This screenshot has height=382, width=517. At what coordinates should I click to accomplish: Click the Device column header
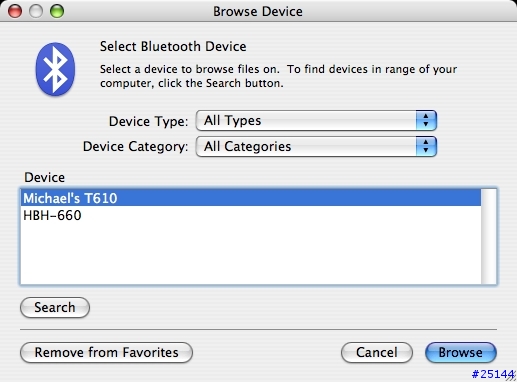coord(45,177)
